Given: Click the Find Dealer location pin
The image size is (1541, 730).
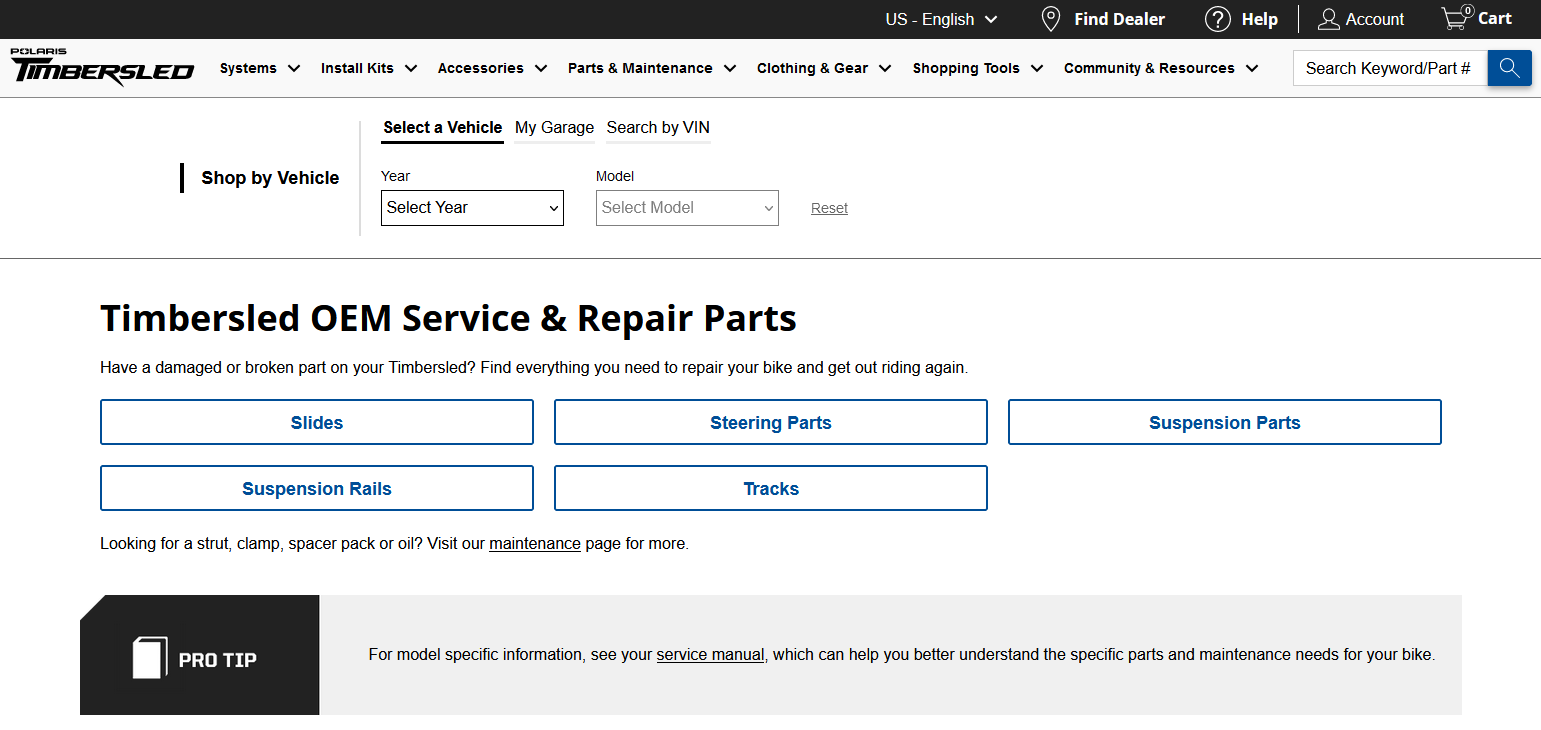Looking at the screenshot, I should 1051,19.
